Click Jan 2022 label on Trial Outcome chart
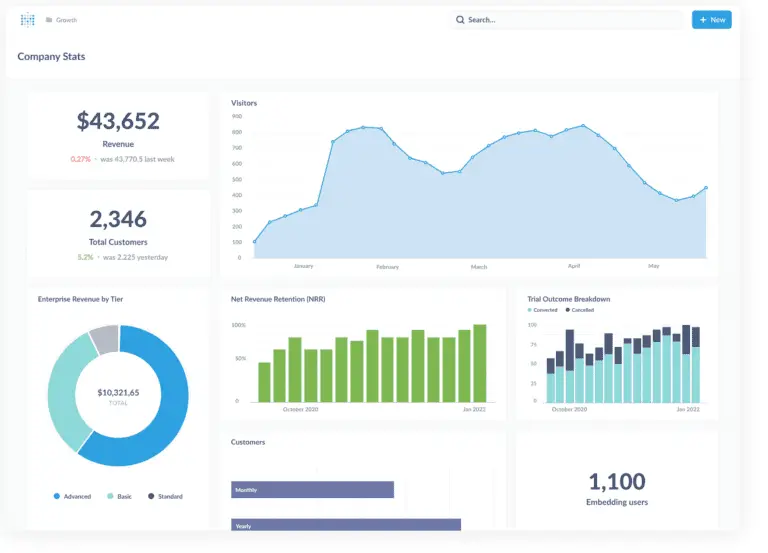 click(x=688, y=409)
